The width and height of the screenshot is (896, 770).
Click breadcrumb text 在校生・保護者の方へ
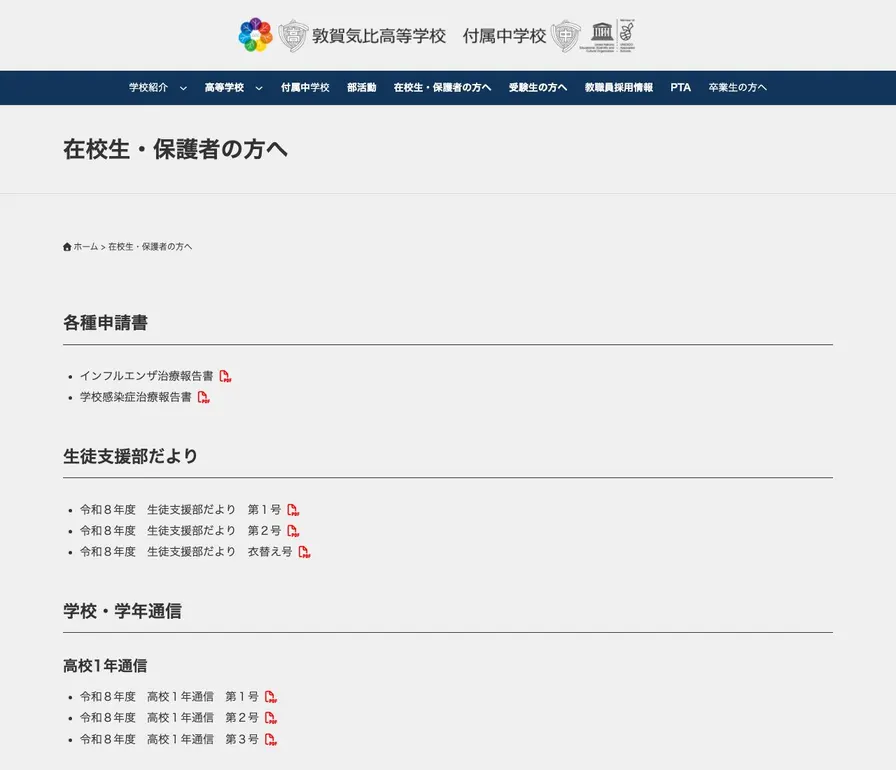coord(150,247)
